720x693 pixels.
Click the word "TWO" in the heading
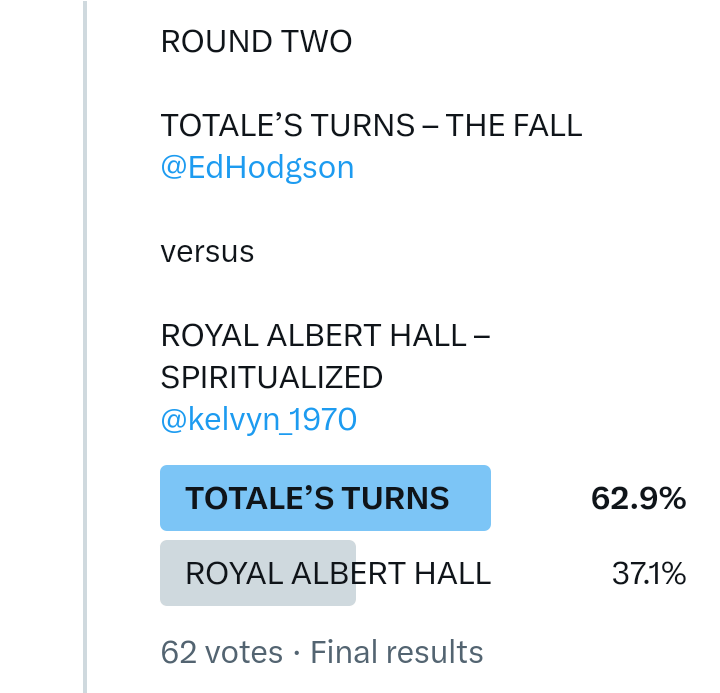click(x=317, y=42)
